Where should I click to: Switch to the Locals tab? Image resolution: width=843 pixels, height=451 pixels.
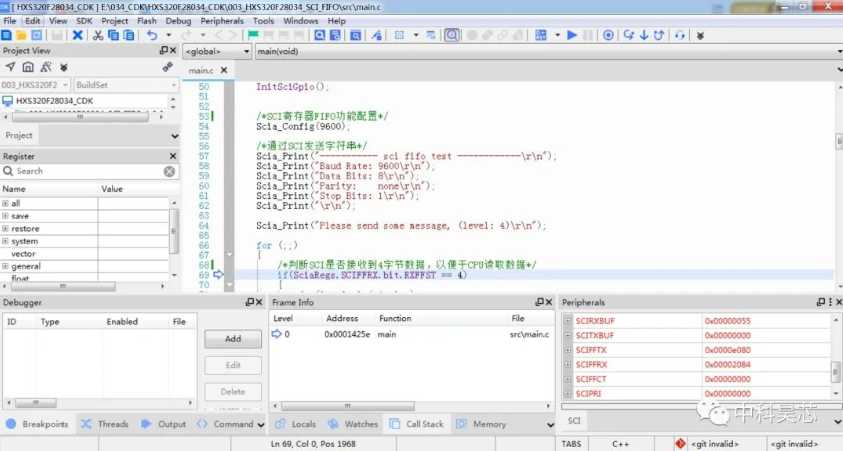coord(296,424)
